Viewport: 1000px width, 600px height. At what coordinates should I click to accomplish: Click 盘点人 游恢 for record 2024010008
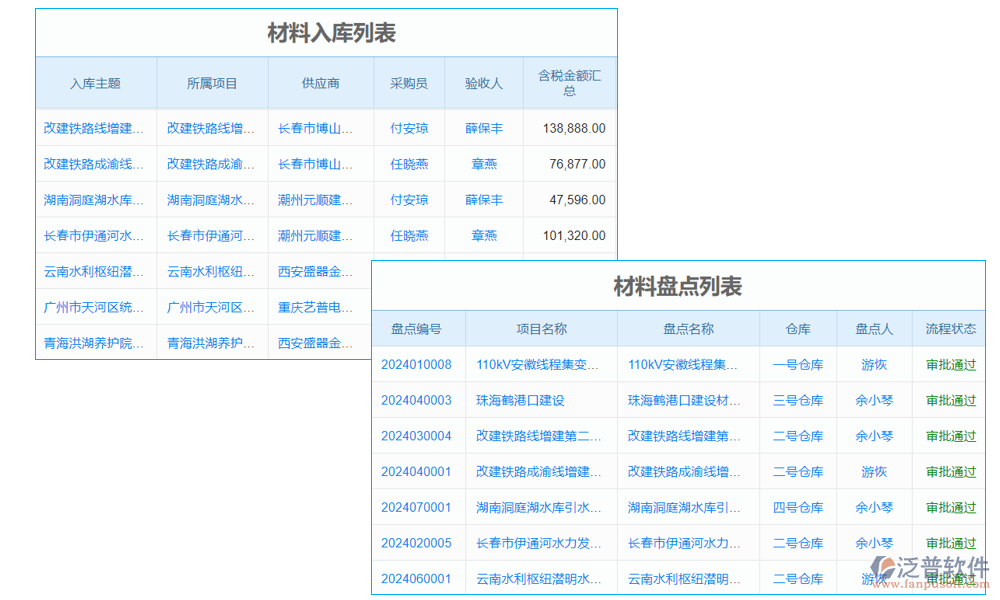click(873, 364)
